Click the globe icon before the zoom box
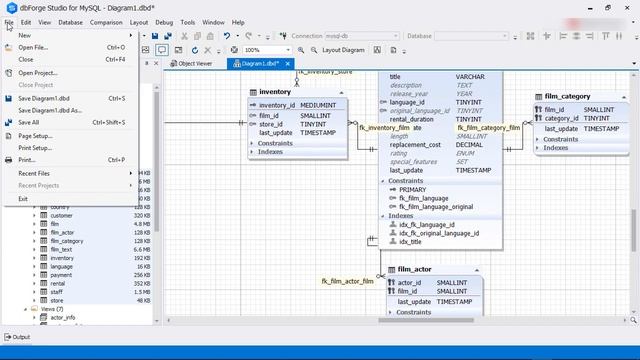Viewport: 640px width, 360px height. (234, 50)
